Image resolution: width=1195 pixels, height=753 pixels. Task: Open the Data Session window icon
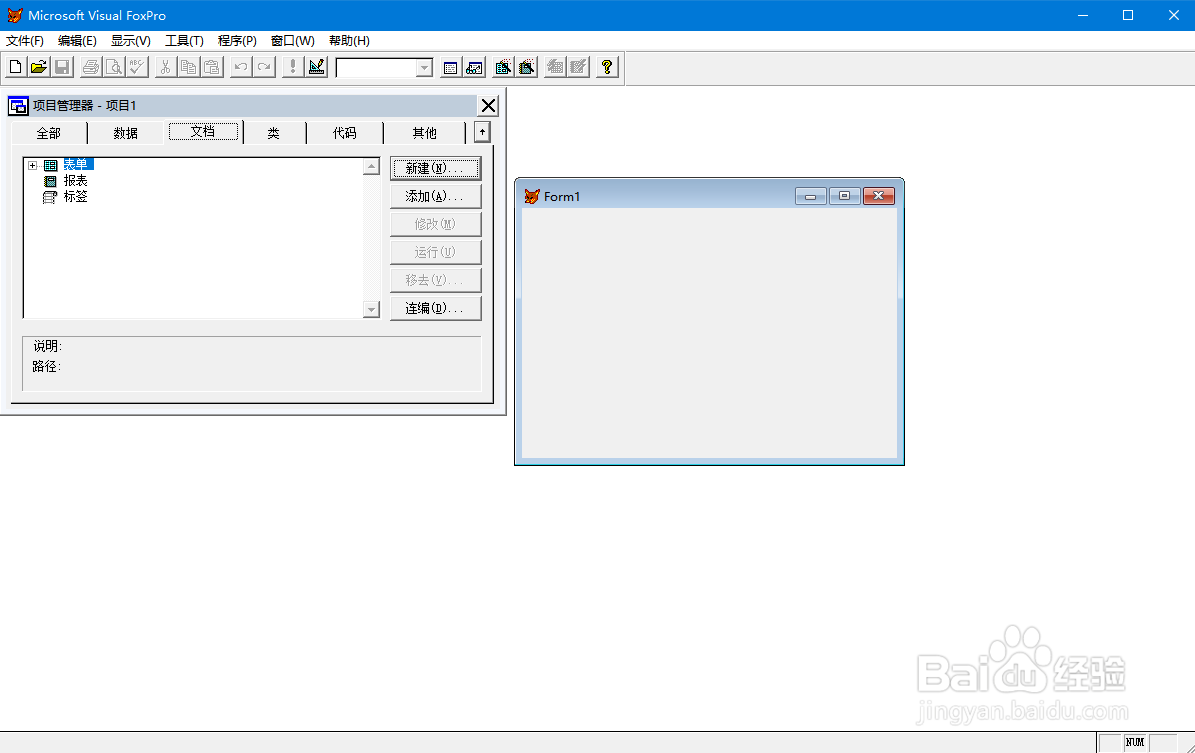pyautogui.click(x=474, y=67)
